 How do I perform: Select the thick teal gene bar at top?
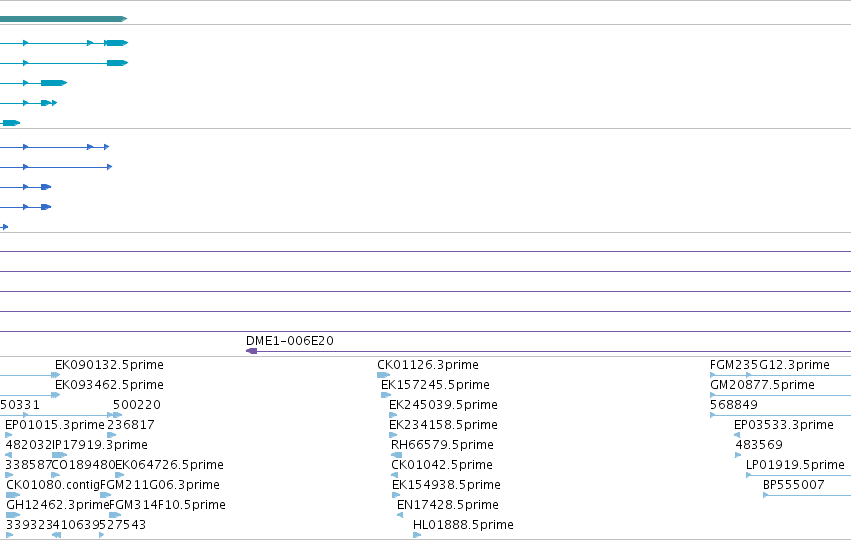coord(63,19)
